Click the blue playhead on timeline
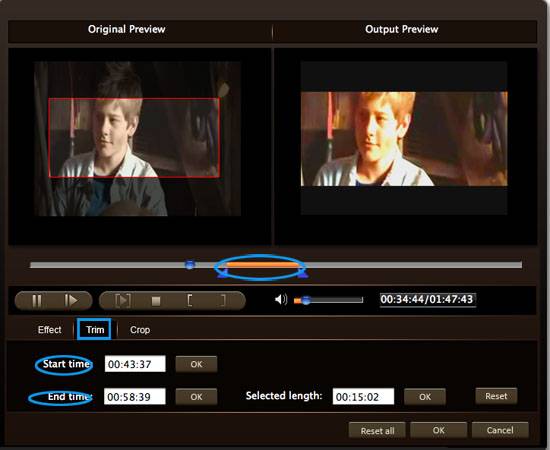The image size is (550, 450). pyautogui.click(x=190, y=265)
